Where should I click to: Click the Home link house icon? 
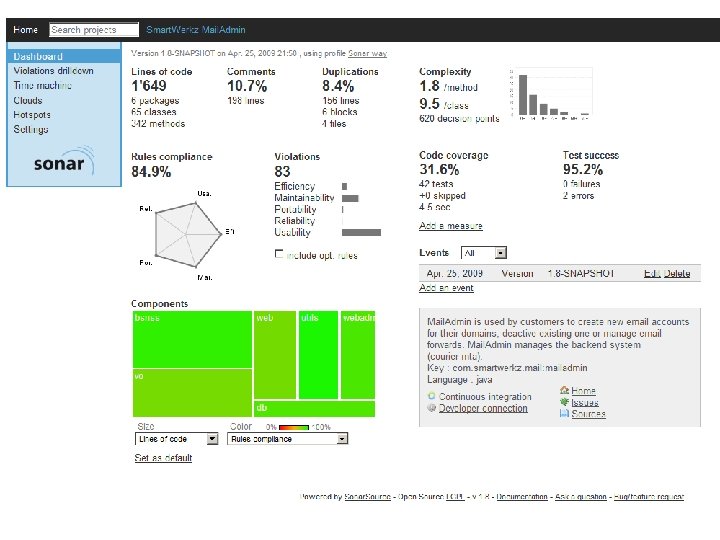[x=564, y=390]
